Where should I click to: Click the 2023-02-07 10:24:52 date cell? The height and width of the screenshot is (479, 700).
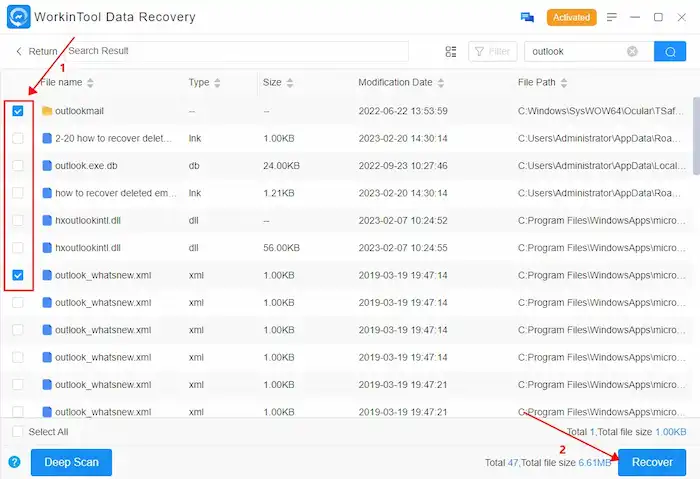click(403, 221)
